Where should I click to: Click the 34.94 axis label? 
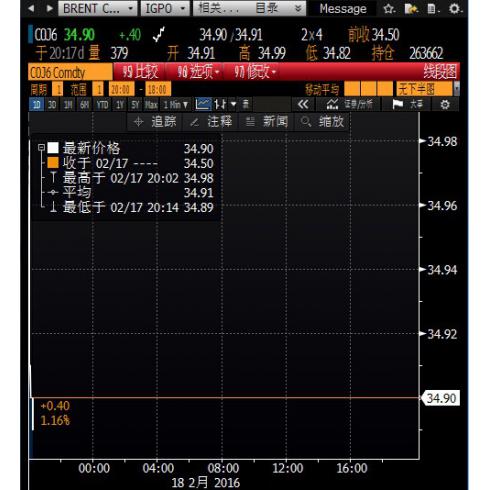click(442, 270)
